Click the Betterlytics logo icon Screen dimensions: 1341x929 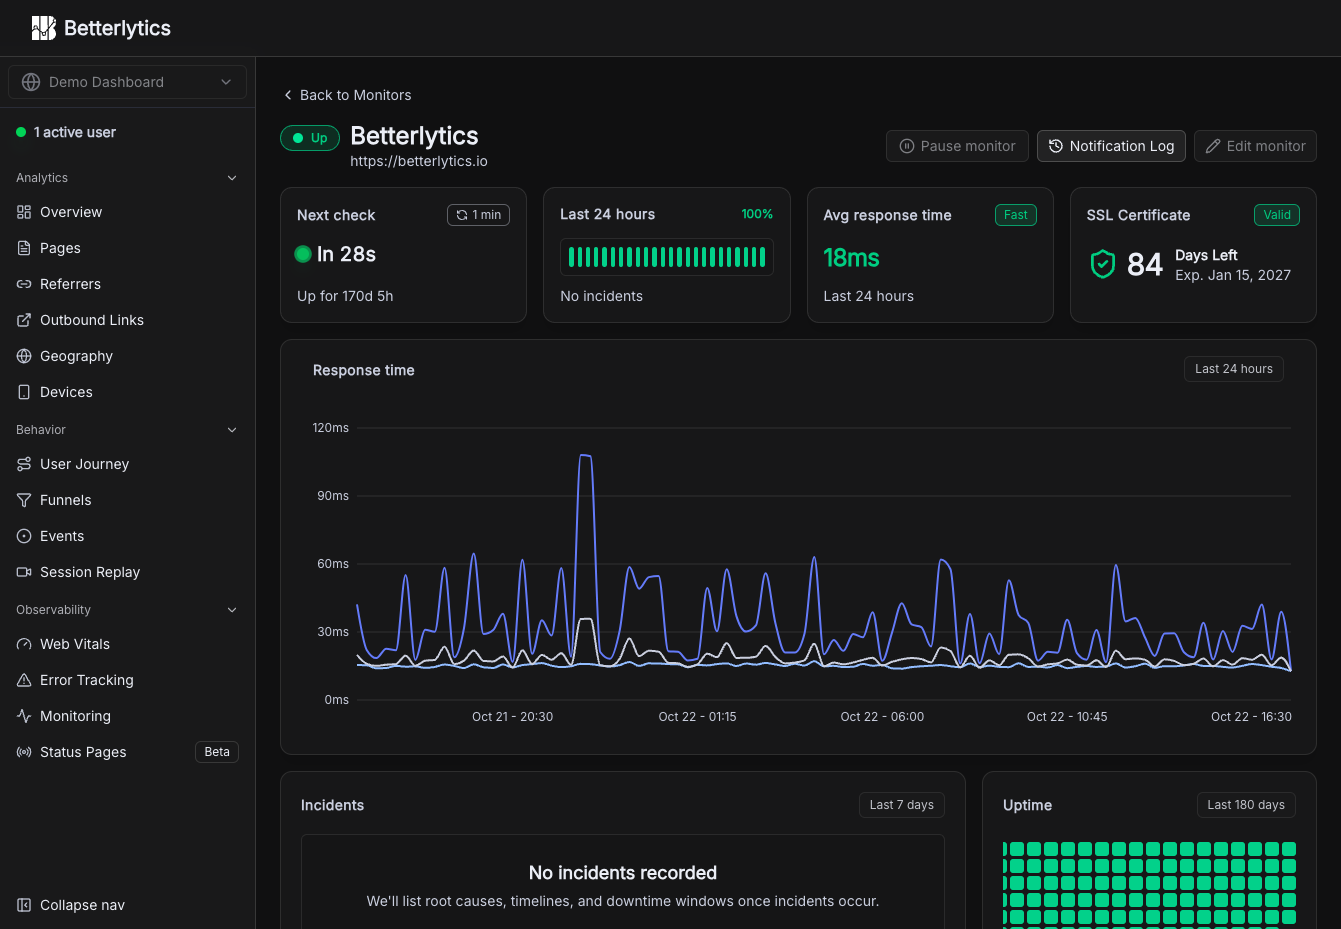coord(43,28)
